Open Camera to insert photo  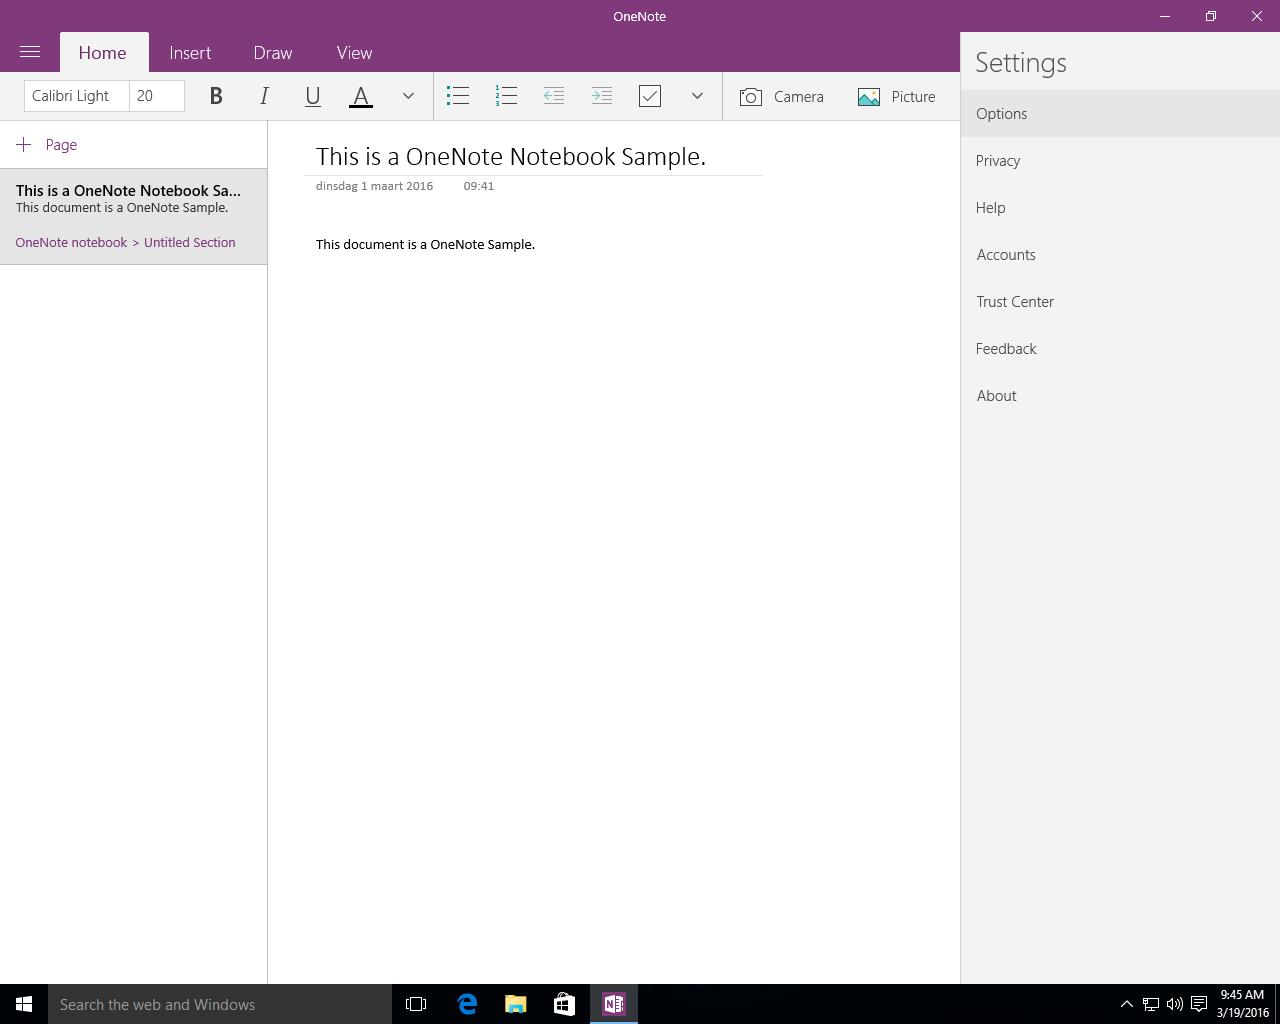[782, 96]
